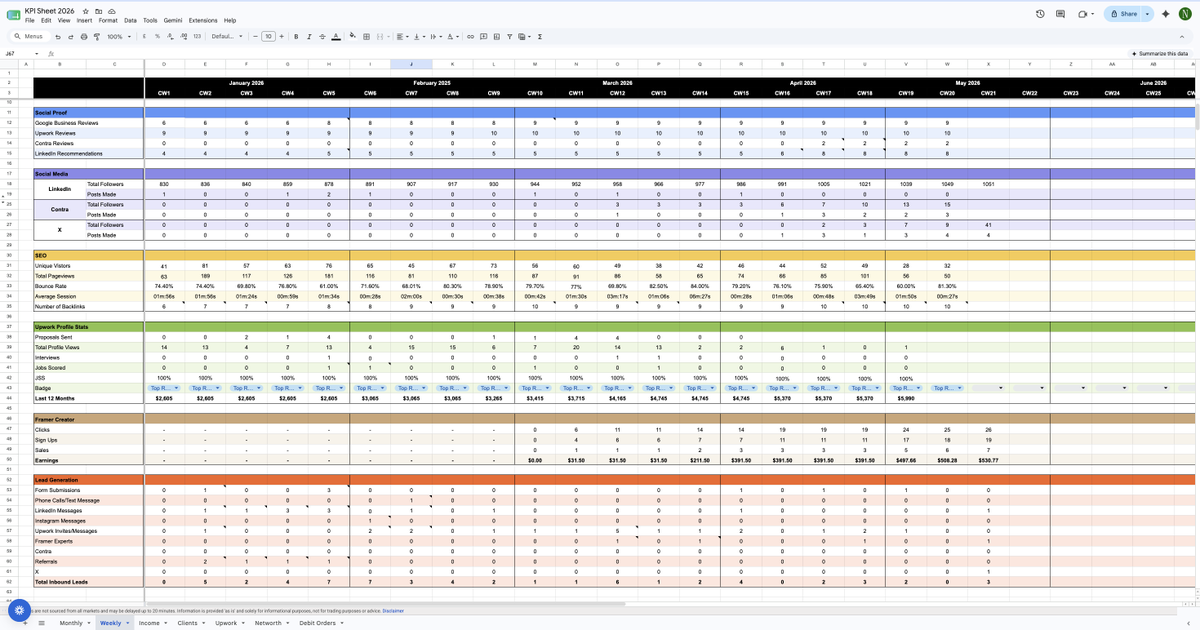Click the Undo icon in toolbar
The height and width of the screenshot is (630, 1200).
[x=58, y=36]
